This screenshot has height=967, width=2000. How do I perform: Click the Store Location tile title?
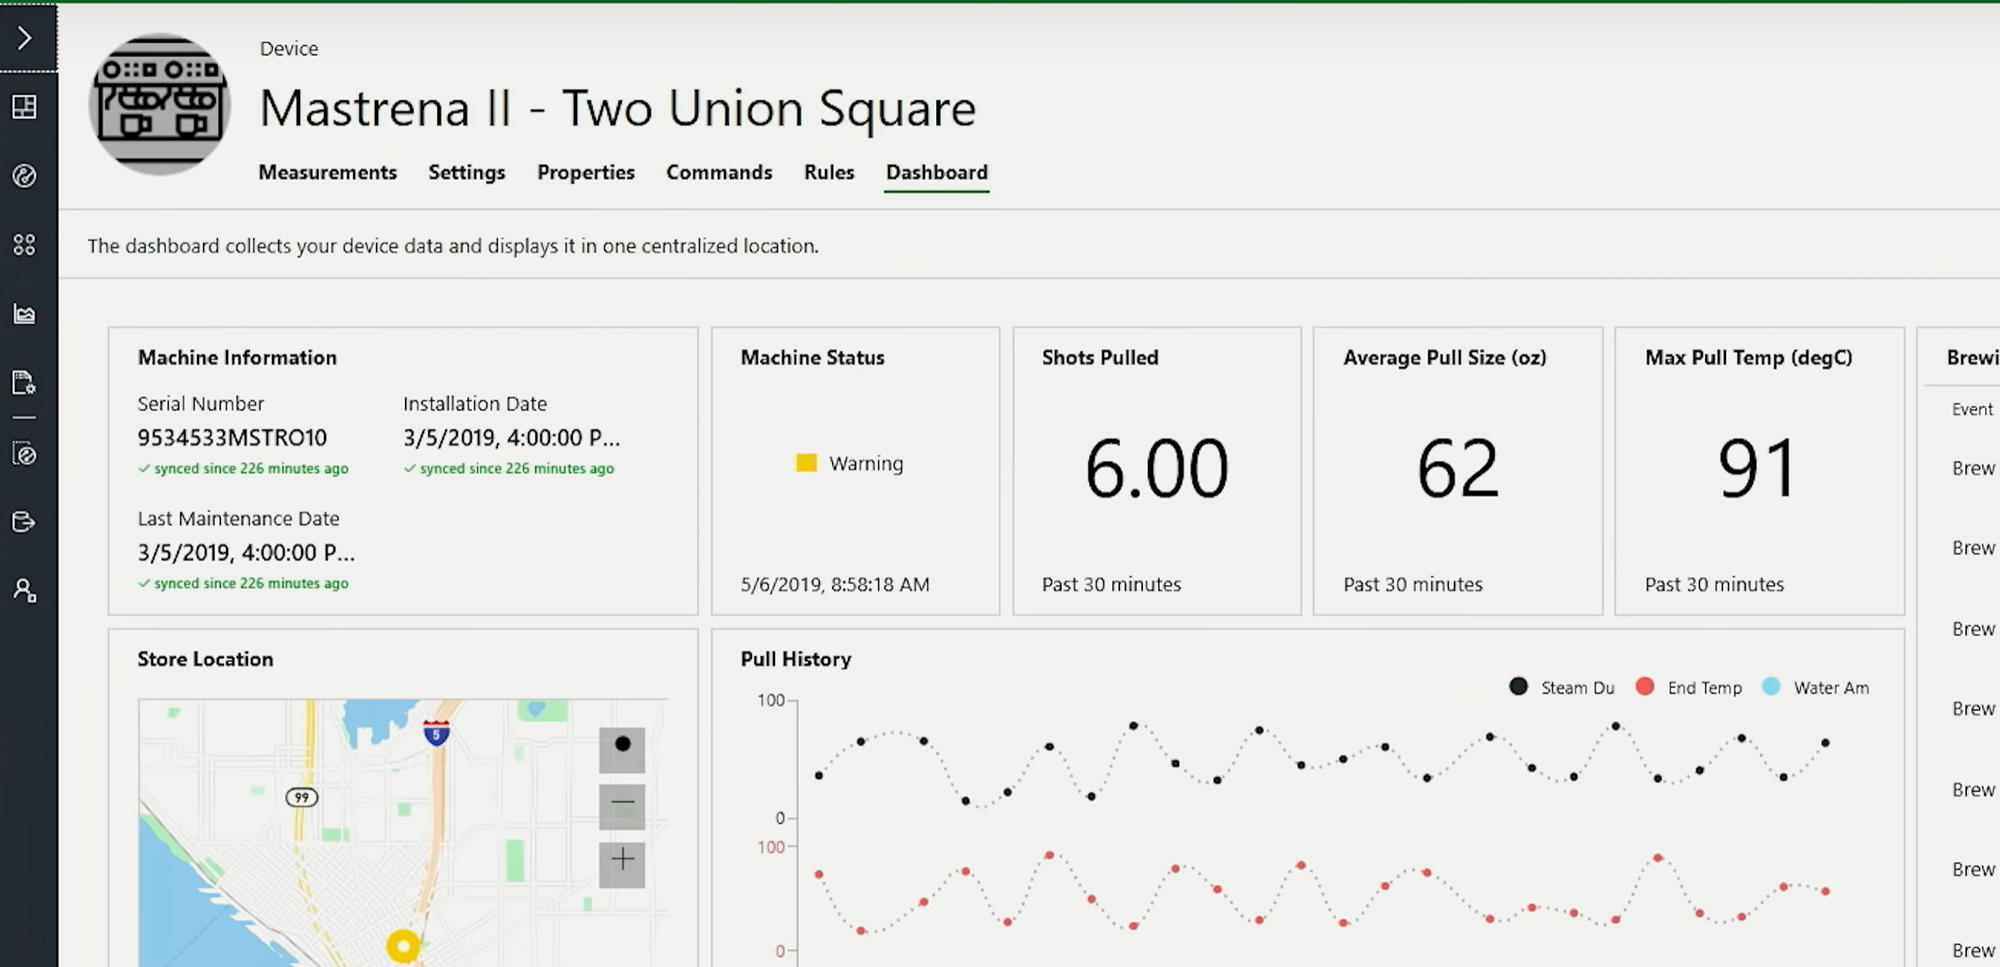click(x=205, y=659)
